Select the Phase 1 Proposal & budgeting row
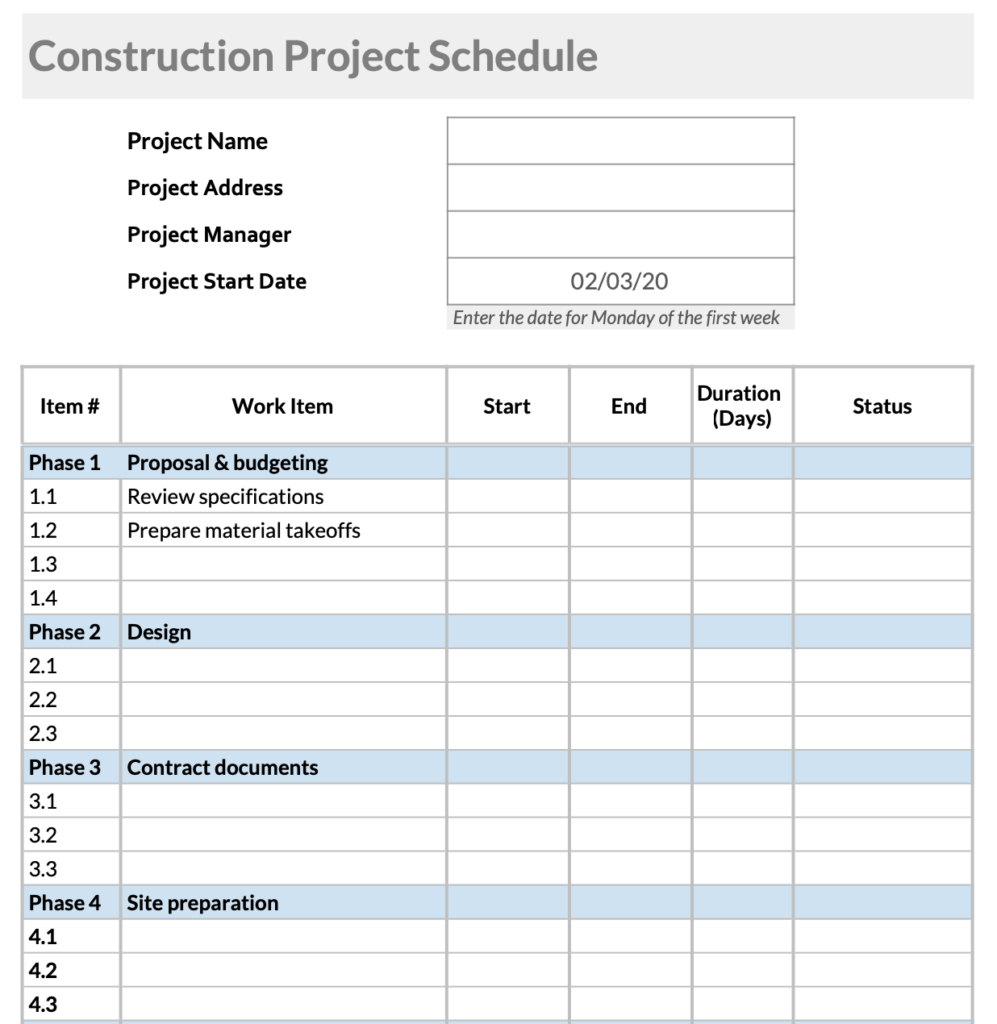The width and height of the screenshot is (997, 1024). (x=227, y=463)
